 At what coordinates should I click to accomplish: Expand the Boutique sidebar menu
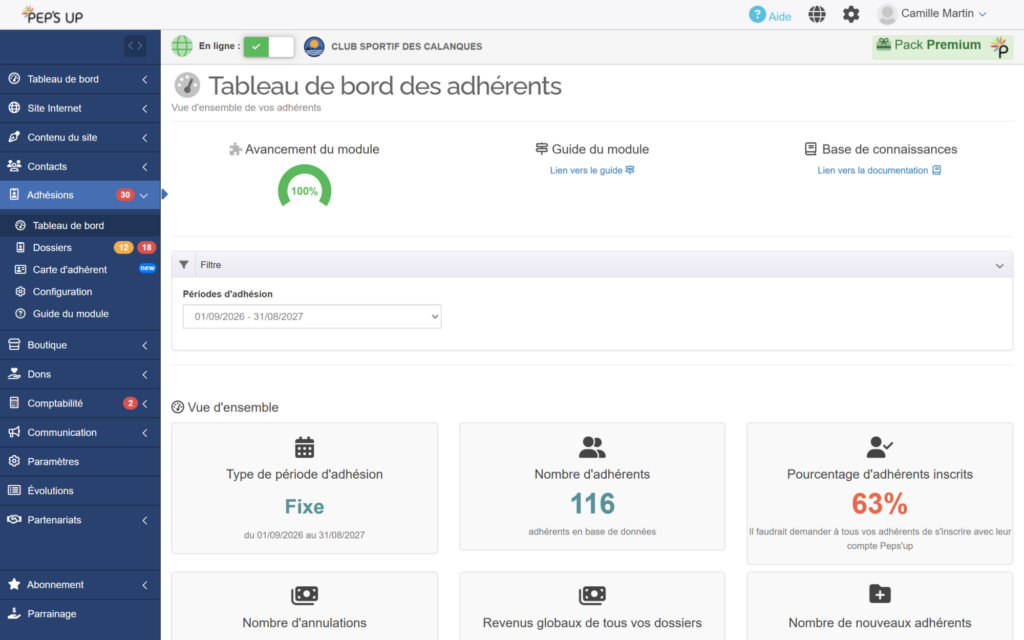click(80, 345)
